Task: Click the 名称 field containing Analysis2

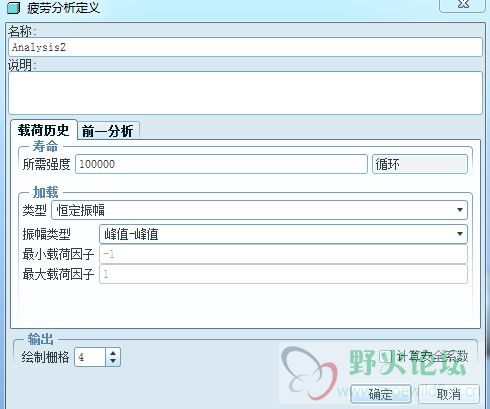Action: [245, 47]
